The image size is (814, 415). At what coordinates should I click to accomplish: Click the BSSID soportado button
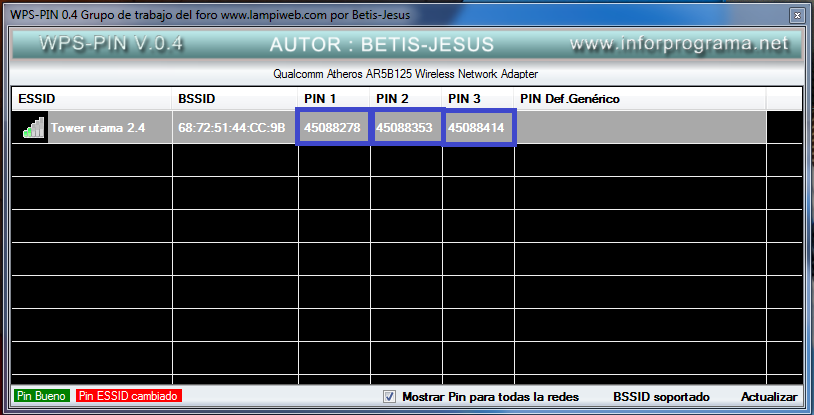point(661,397)
